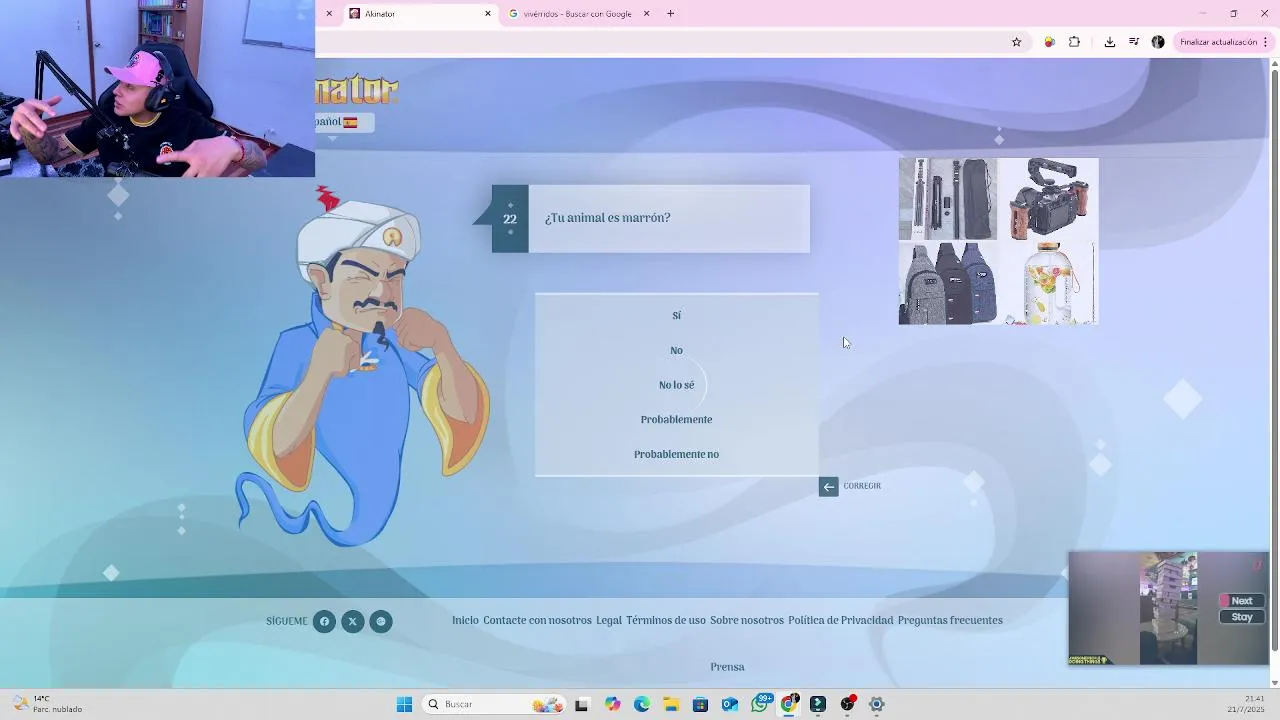Image resolution: width=1280 pixels, height=720 pixels.
Task: Click the Corregir back arrow icon
Action: coord(828,486)
